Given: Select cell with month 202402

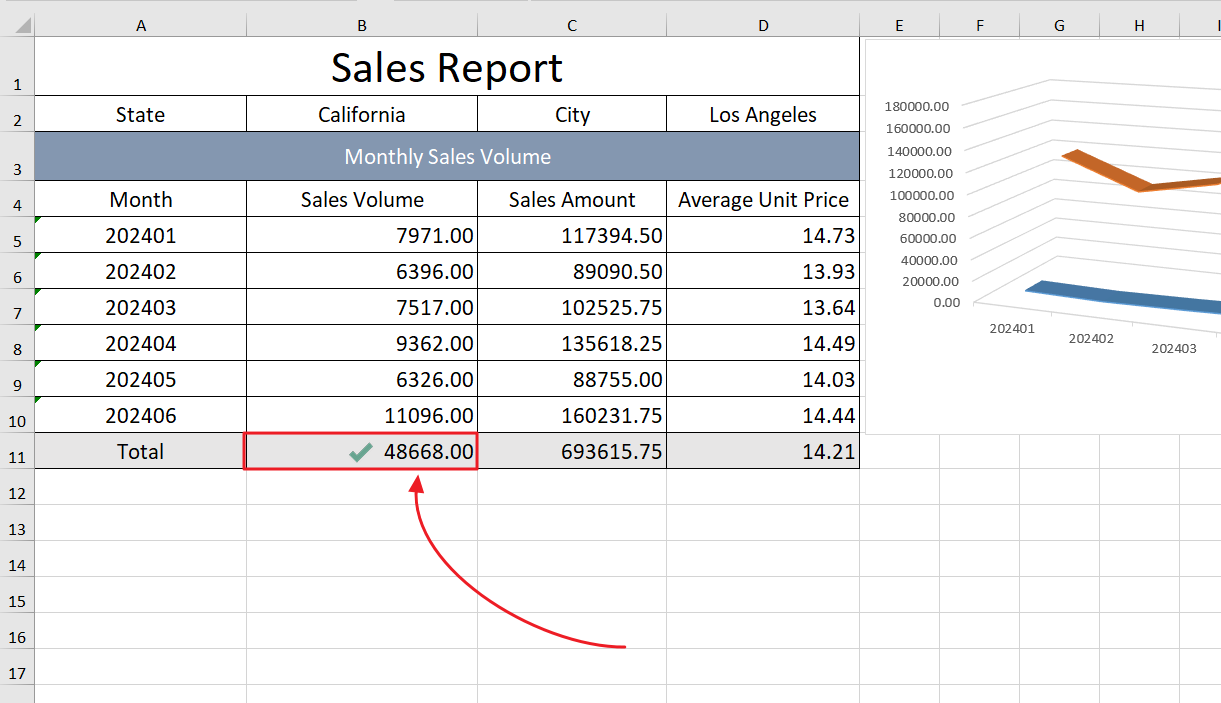Looking at the screenshot, I should 141,271.
